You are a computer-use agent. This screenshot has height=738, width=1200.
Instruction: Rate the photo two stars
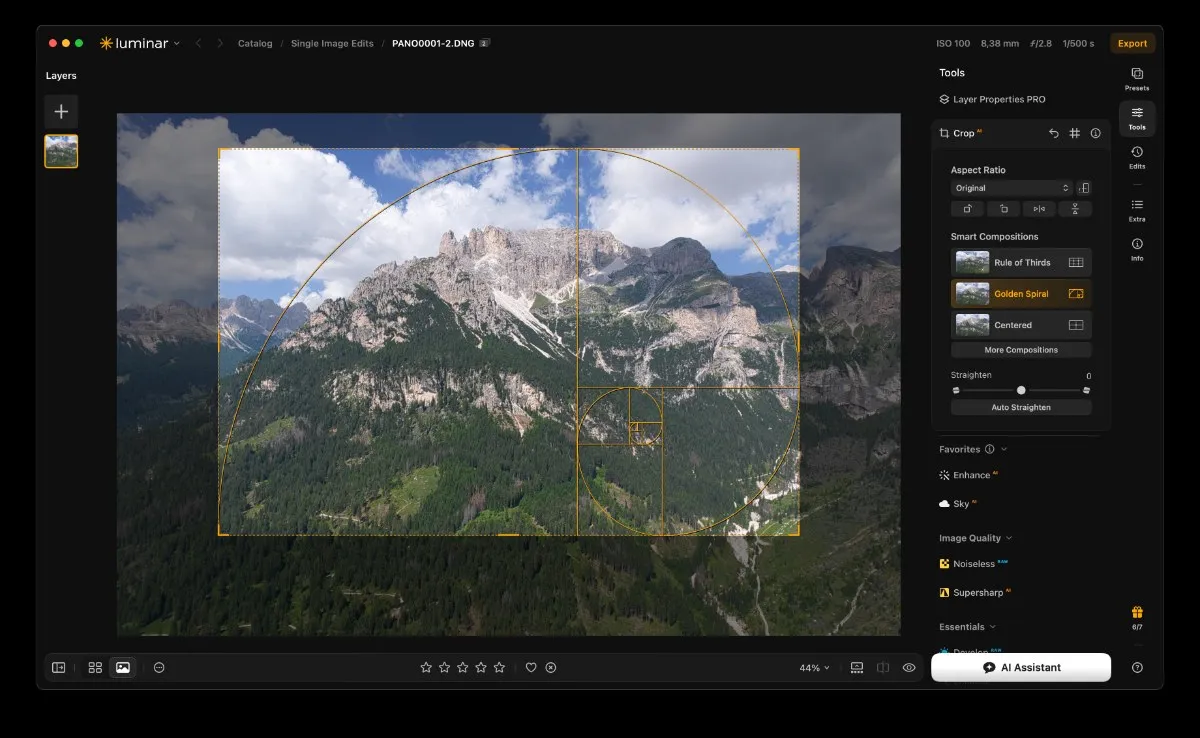coord(444,667)
